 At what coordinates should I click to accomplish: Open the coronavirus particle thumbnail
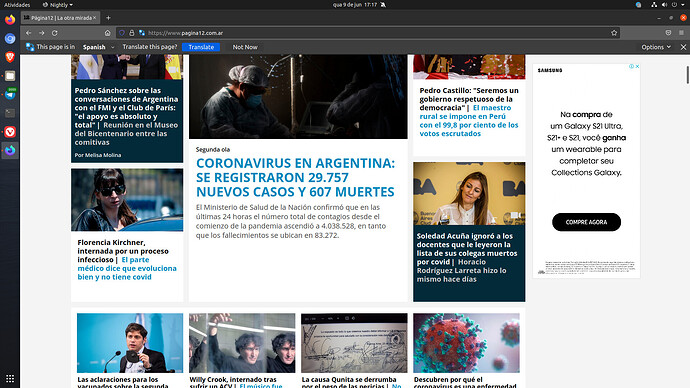point(466,343)
